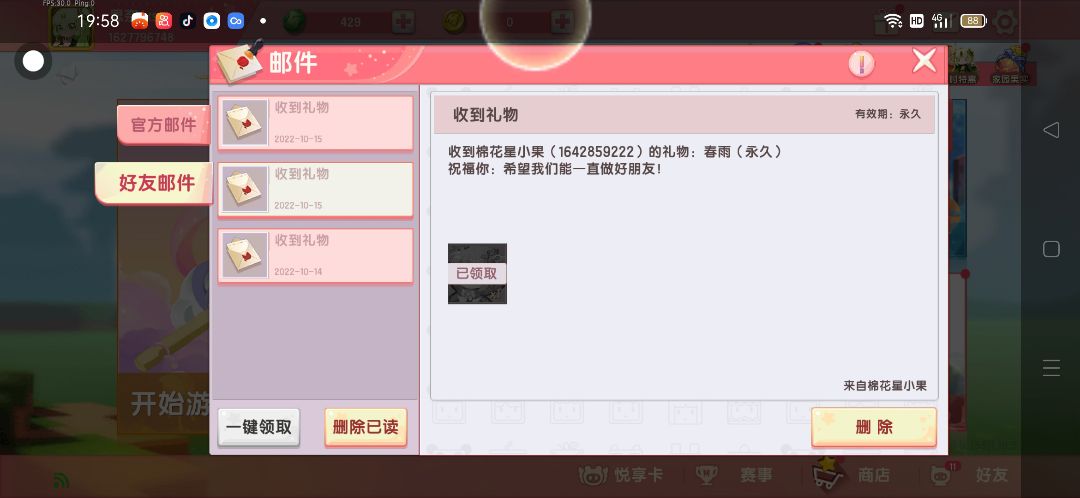Open the first gift mail dated 2022-10-15
Screen dimensions: 1080x498
[315, 123]
